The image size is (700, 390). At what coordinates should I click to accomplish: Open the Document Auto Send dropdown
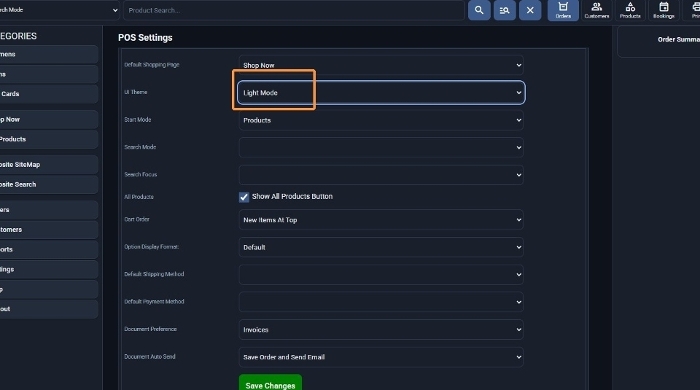381,357
